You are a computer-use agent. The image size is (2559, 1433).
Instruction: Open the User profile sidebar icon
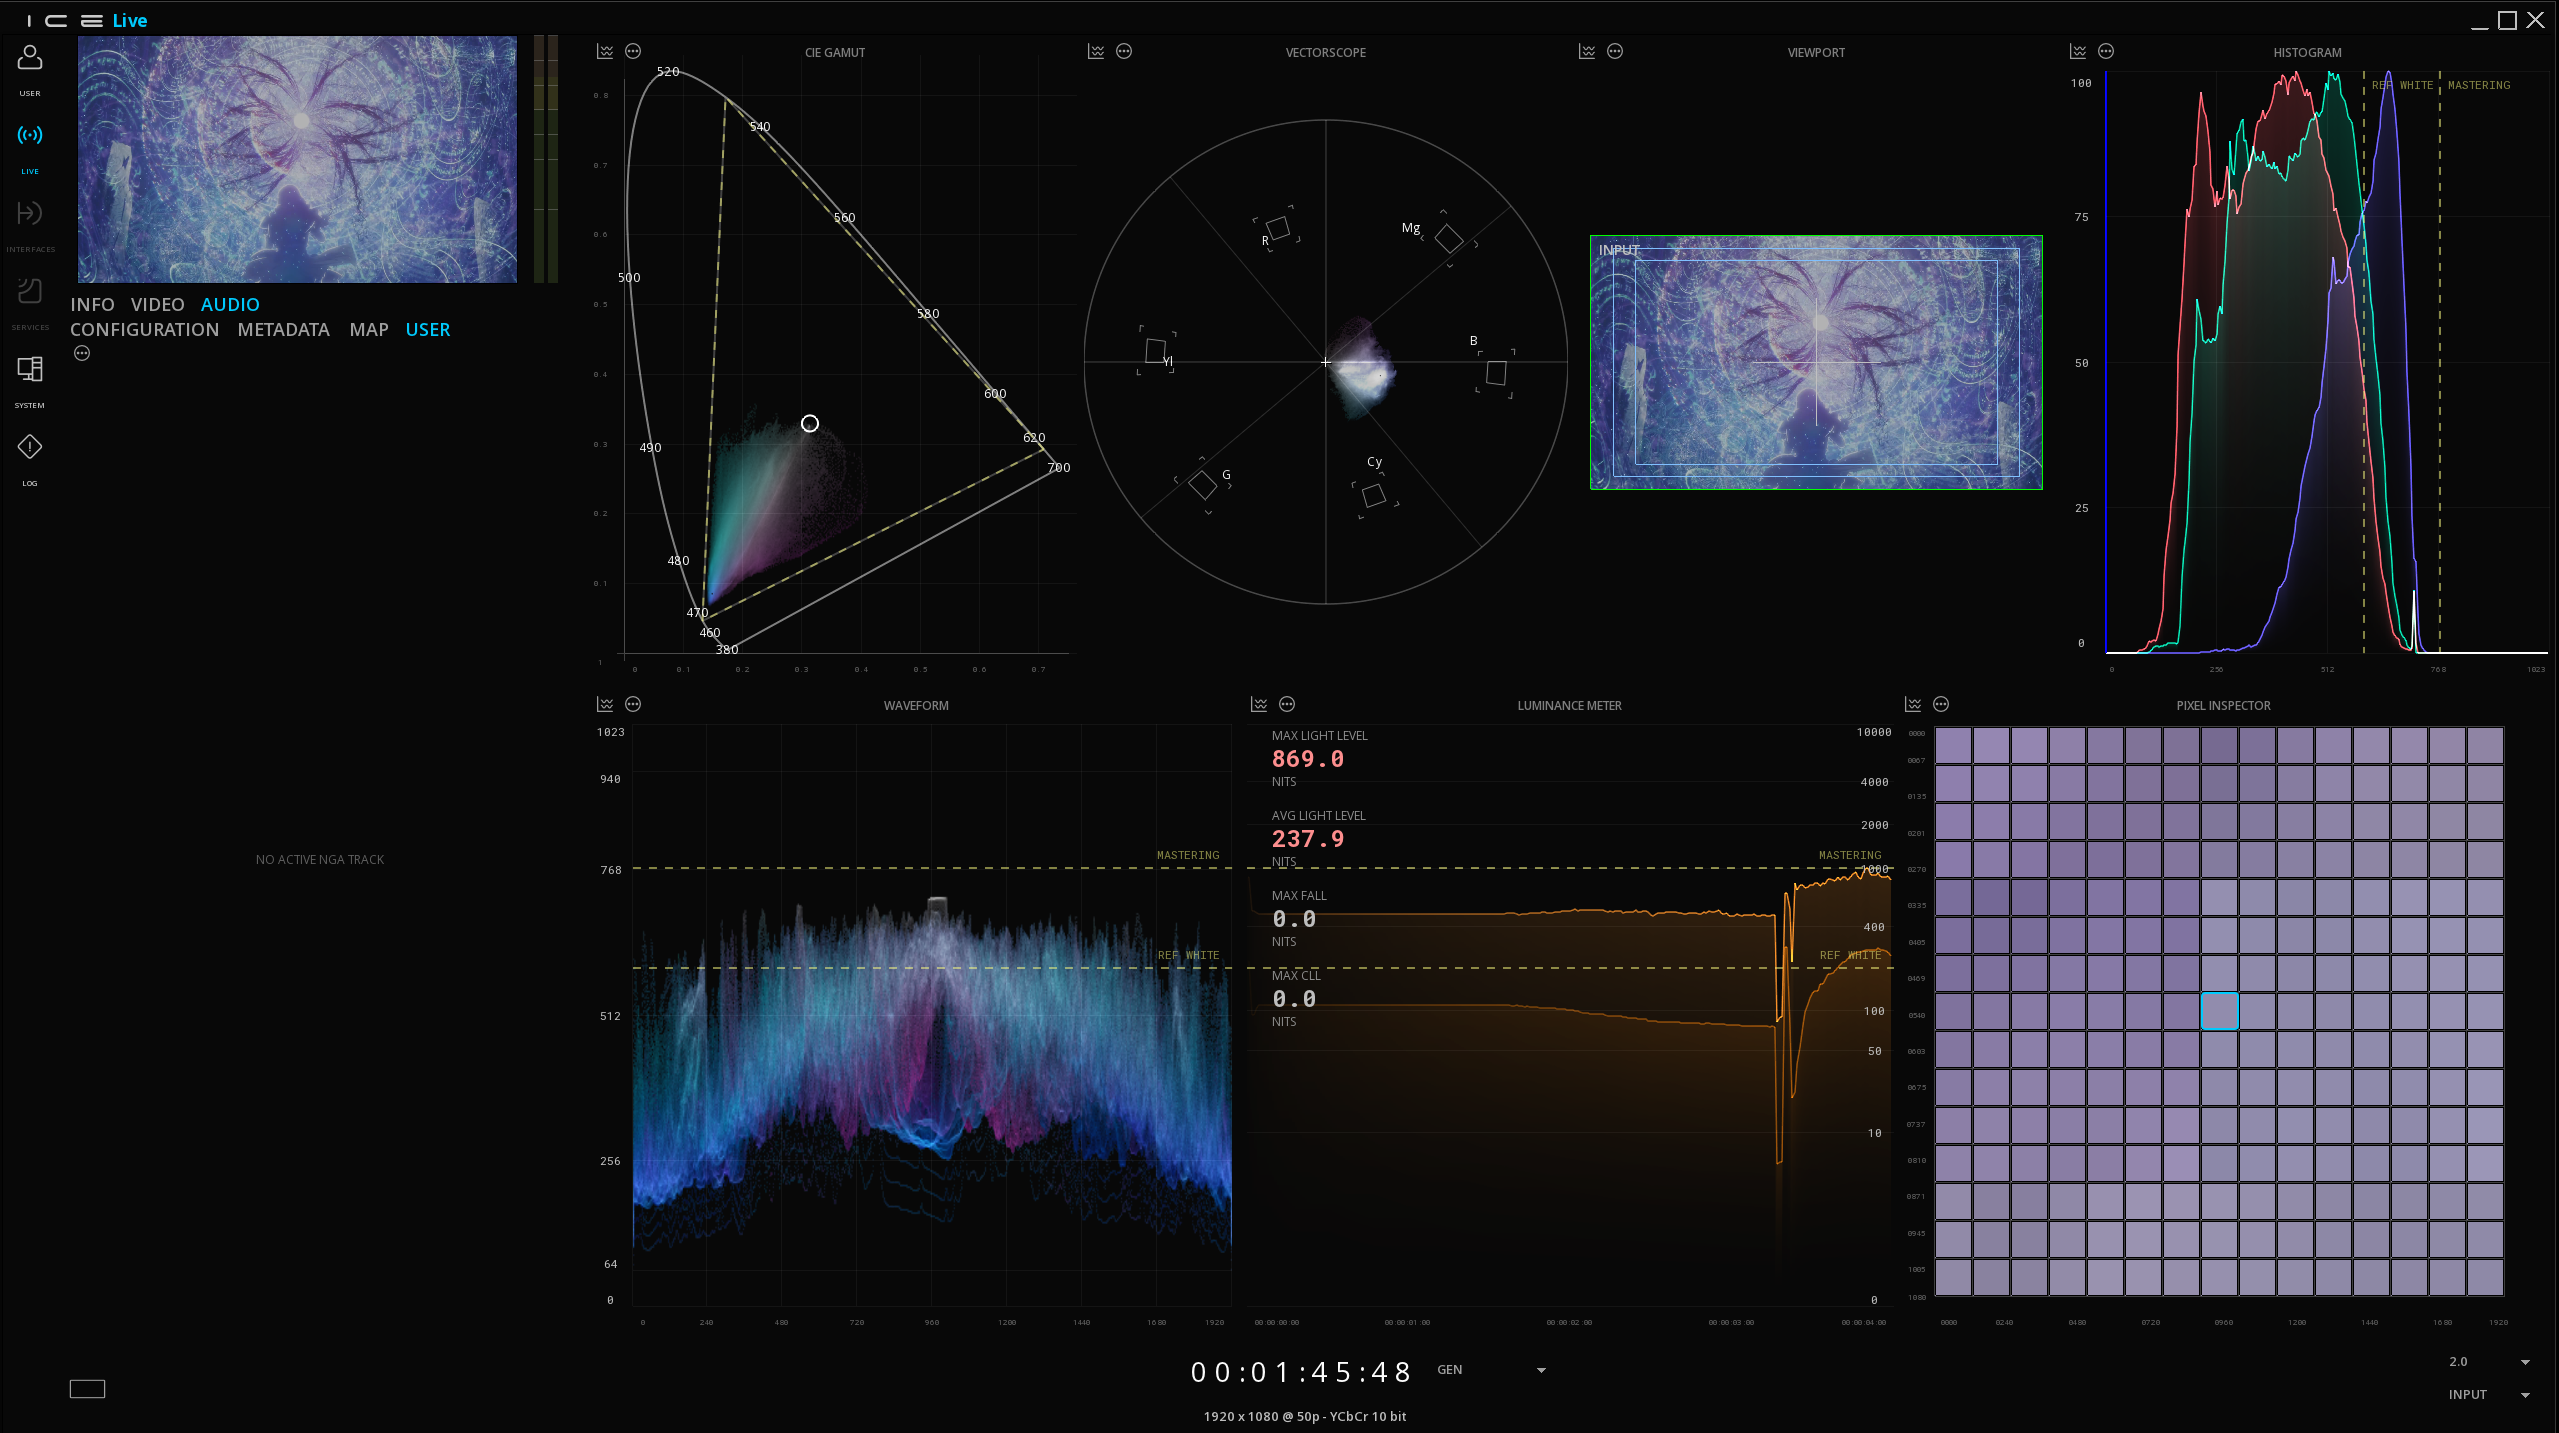coord(30,59)
